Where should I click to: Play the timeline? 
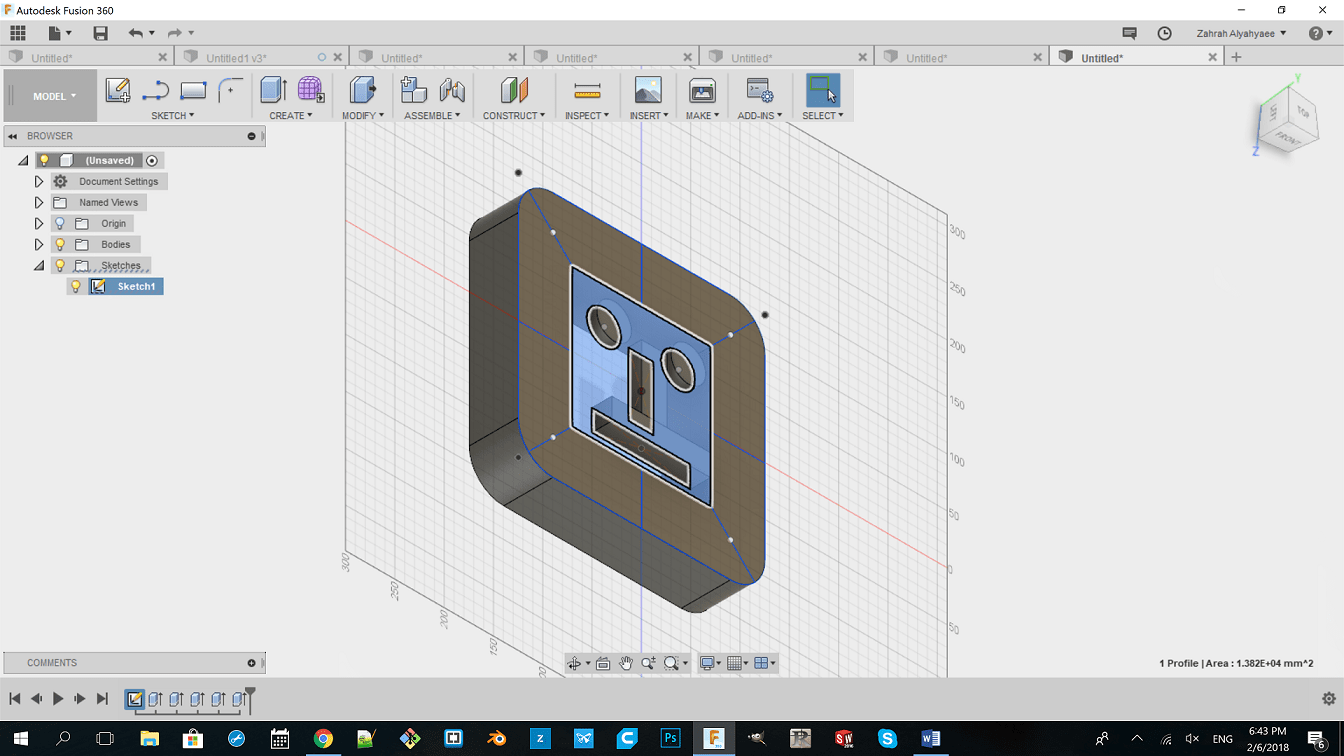click(x=58, y=699)
